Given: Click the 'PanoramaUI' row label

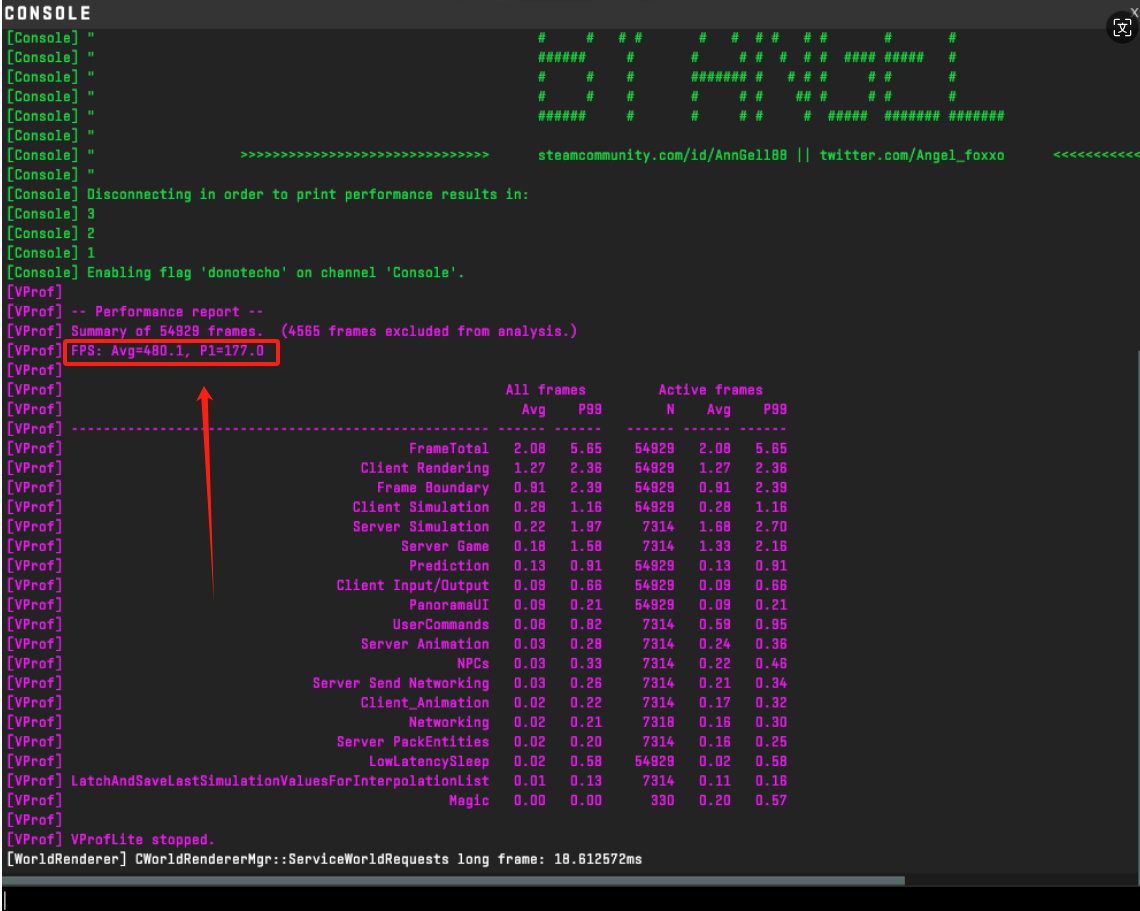Looking at the screenshot, I should (449, 605).
